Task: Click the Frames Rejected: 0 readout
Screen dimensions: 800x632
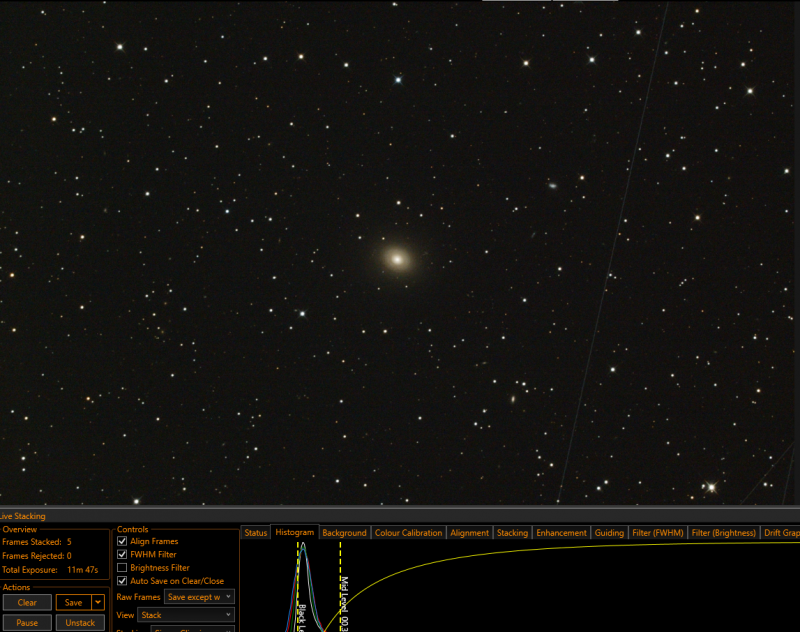Action: click(37, 556)
